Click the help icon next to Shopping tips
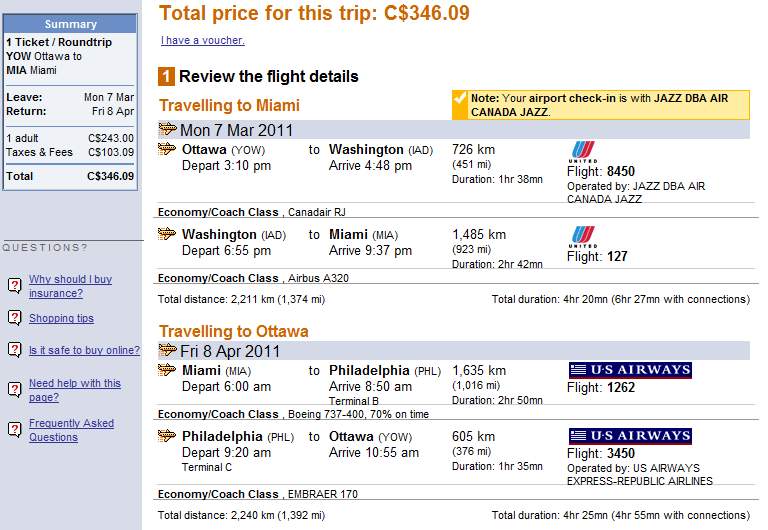 click(15, 318)
